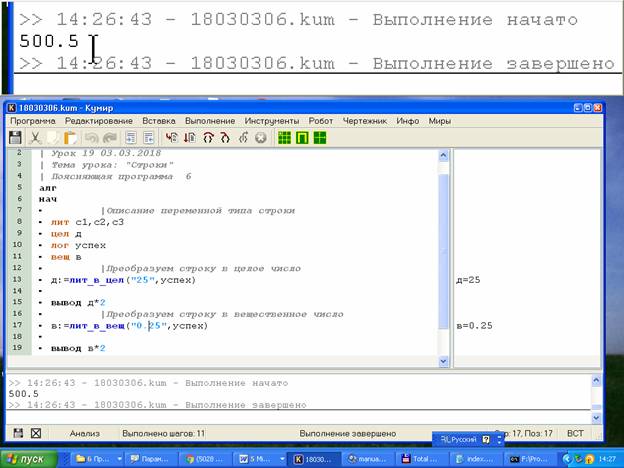This screenshot has height=468, width=624.
Task: Click the red down-arrow step icon
Action: coord(189,138)
